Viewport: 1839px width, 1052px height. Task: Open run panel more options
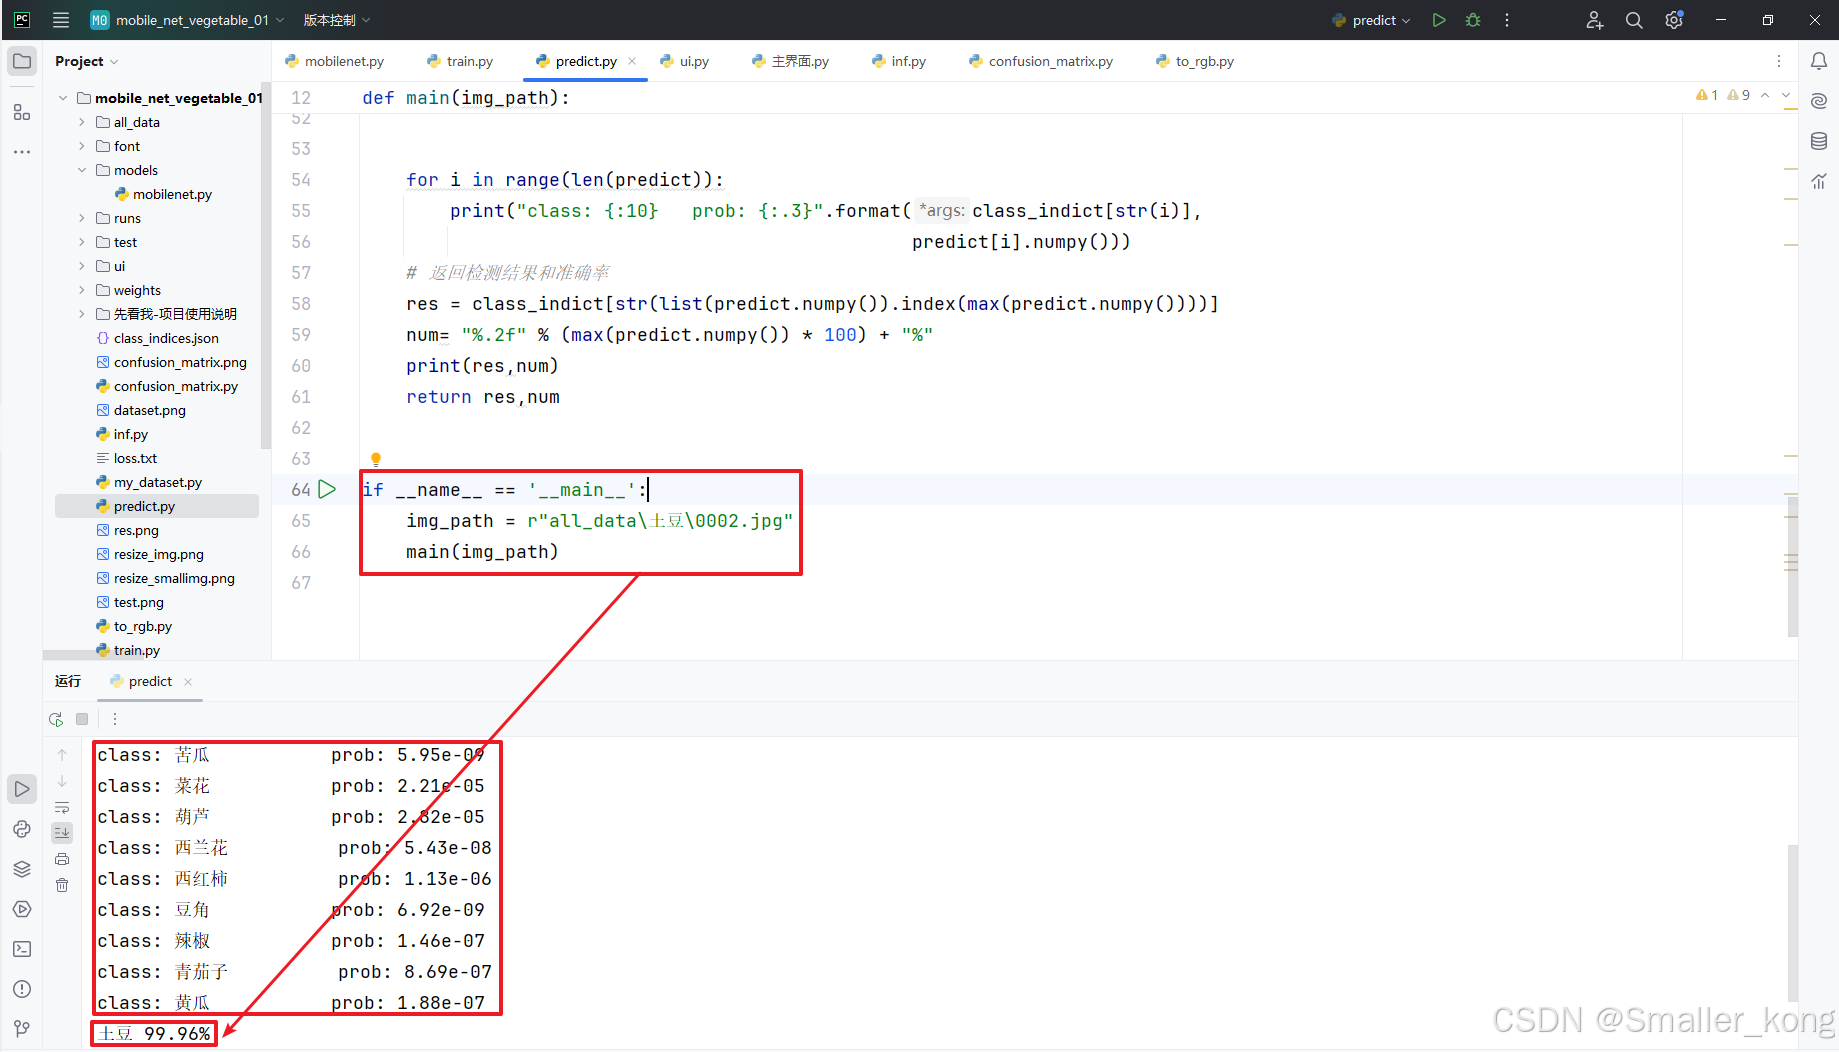pos(115,719)
